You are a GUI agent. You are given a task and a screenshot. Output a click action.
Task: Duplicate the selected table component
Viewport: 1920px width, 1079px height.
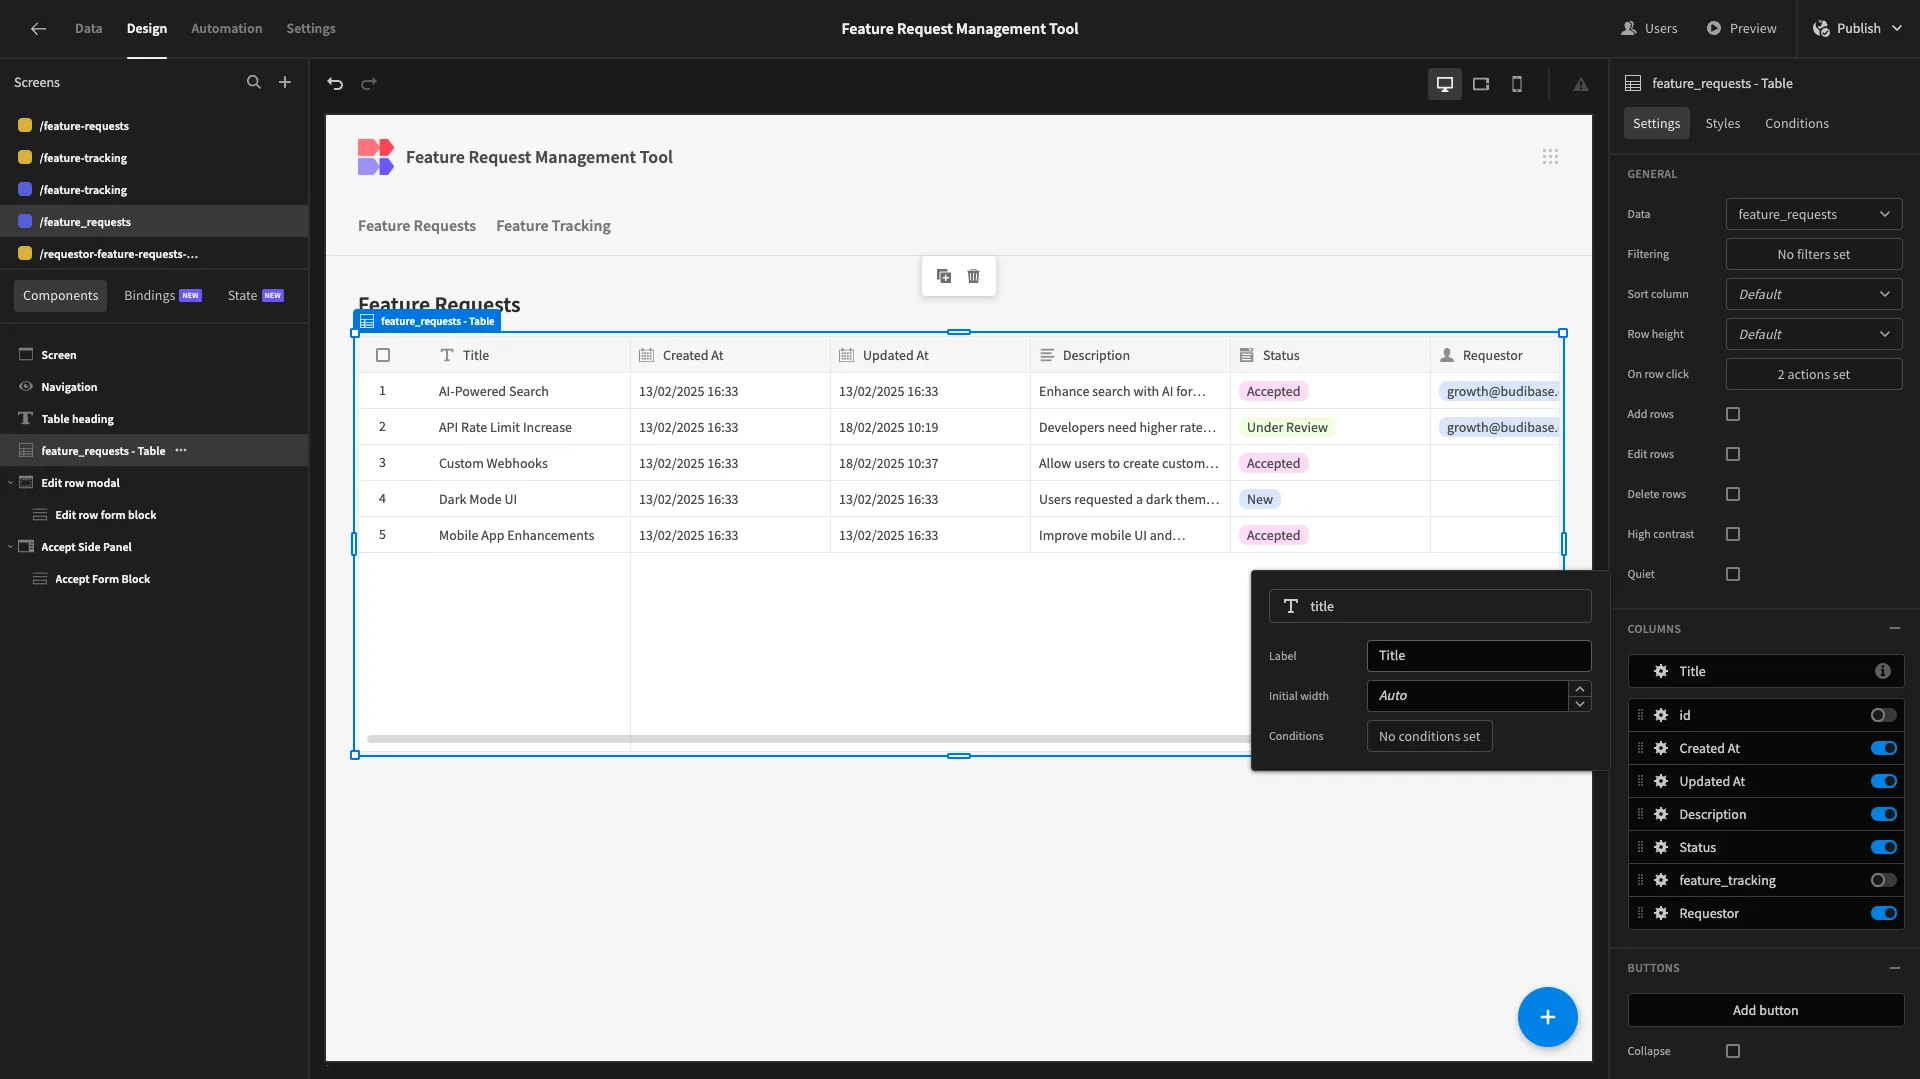pyautogui.click(x=944, y=276)
